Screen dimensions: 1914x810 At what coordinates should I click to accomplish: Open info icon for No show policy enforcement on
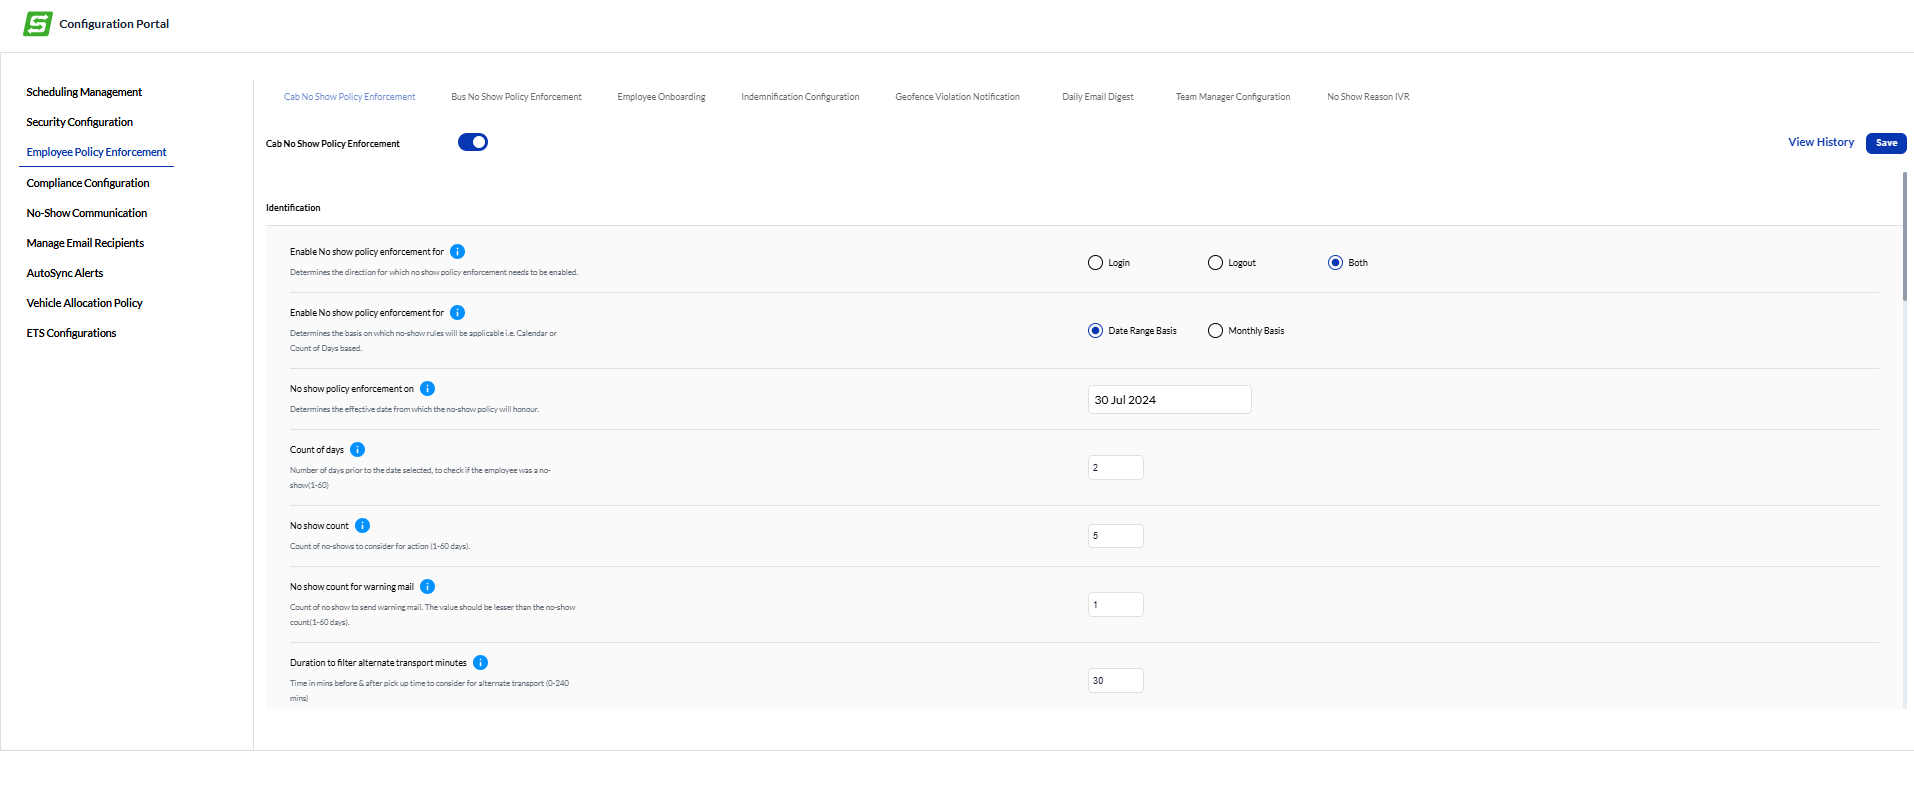427,389
